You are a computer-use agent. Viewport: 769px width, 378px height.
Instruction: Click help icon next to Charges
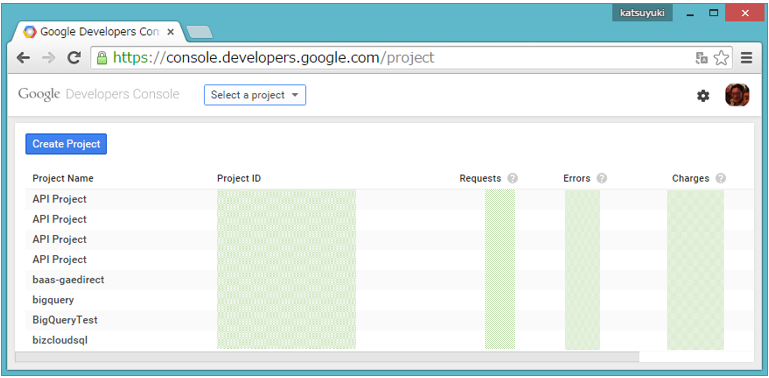point(720,178)
